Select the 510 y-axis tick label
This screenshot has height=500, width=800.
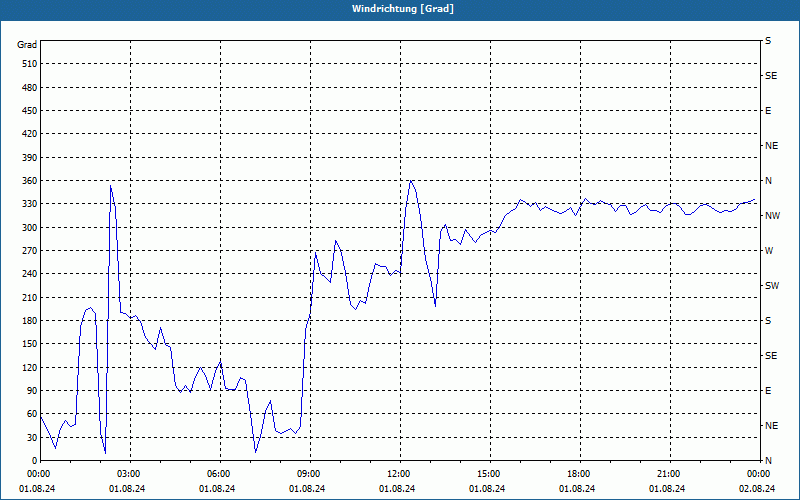coord(30,64)
